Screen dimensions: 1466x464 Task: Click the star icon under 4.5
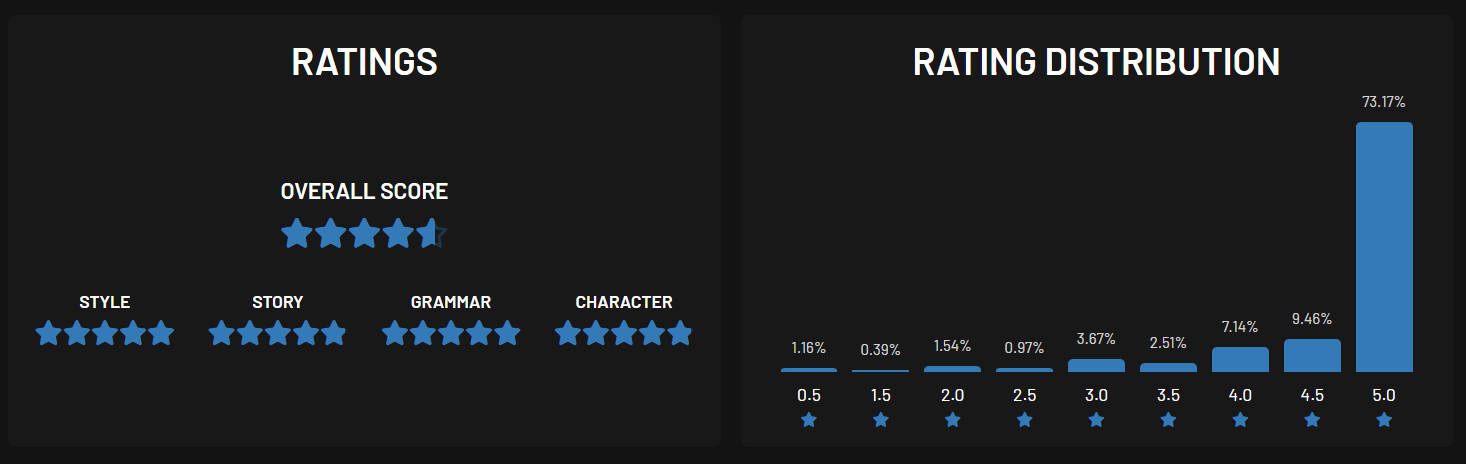click(1312, 421)
